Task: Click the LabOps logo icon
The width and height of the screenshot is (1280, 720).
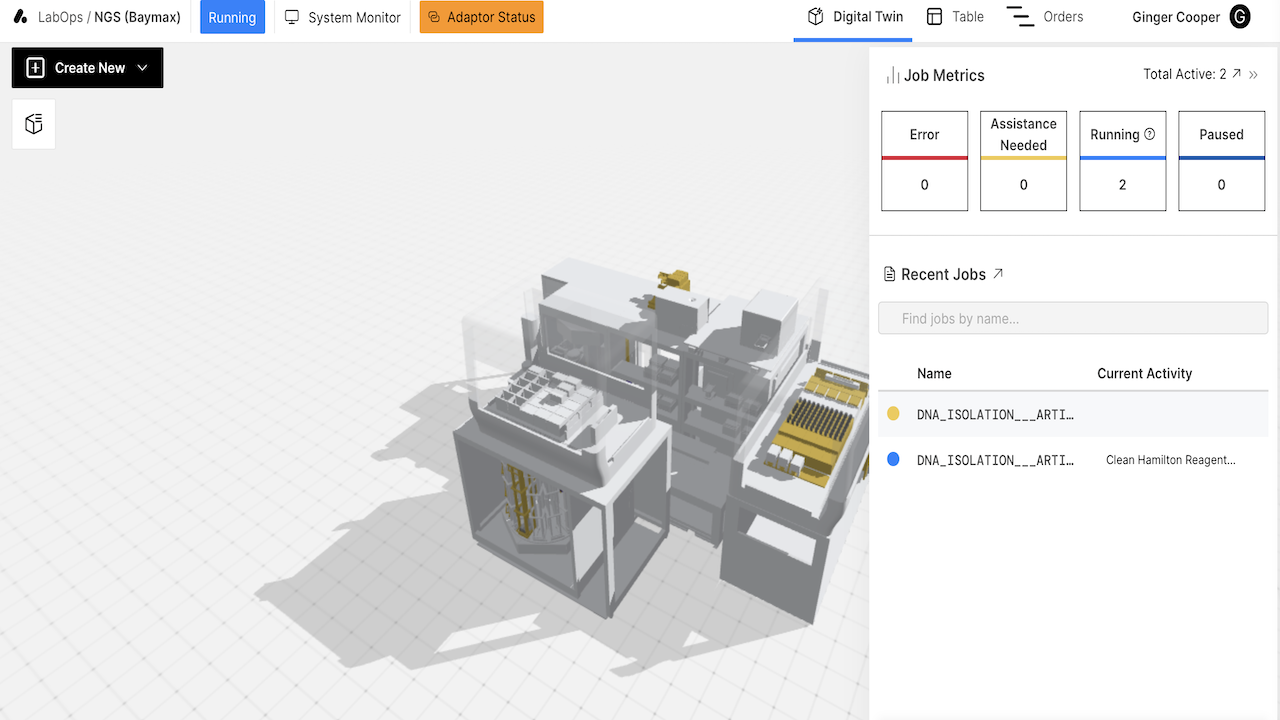Action: (x=20, y=17)
